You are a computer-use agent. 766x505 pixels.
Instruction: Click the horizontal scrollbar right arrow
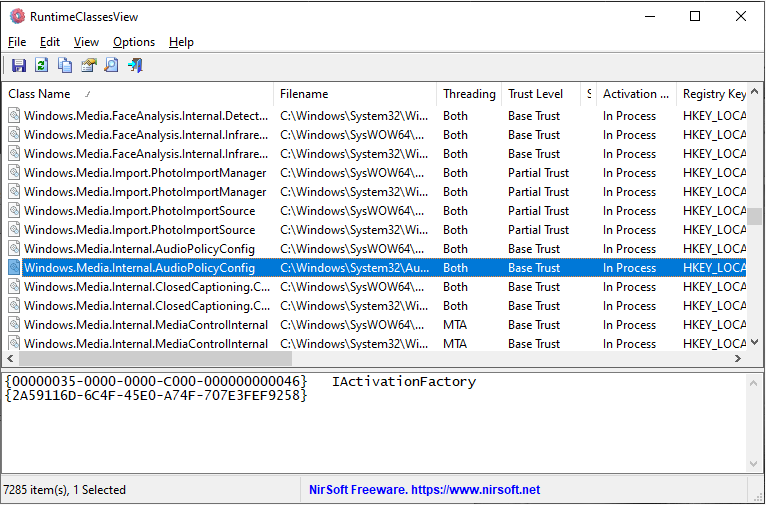point(739,358)
